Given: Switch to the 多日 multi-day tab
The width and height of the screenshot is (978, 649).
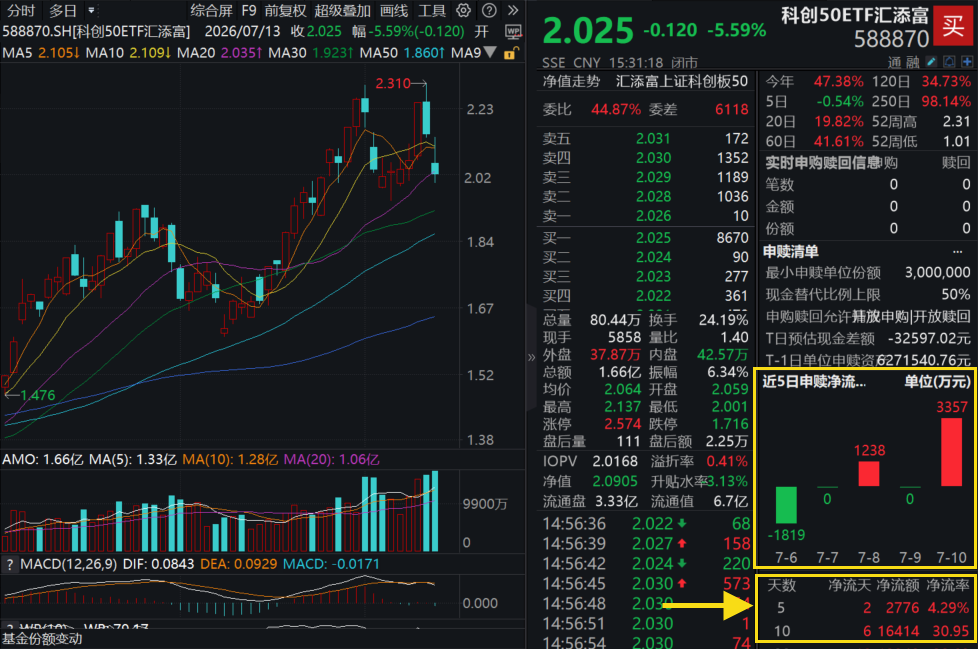Looking at the screenshot, I should [63, 11].
